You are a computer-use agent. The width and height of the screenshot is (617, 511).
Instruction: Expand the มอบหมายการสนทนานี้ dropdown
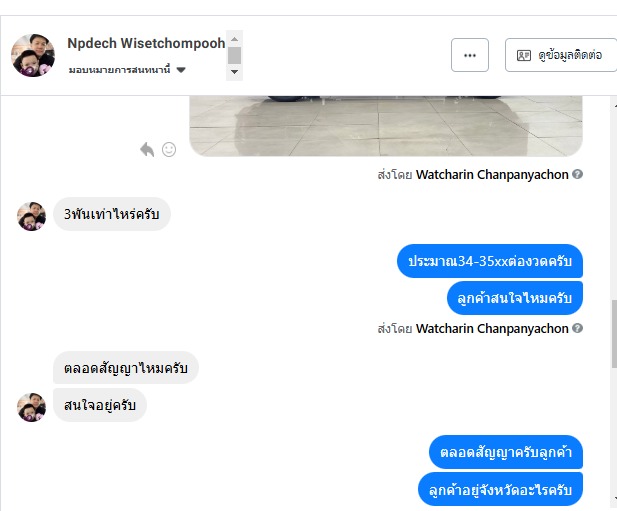[x=127, y=70]
